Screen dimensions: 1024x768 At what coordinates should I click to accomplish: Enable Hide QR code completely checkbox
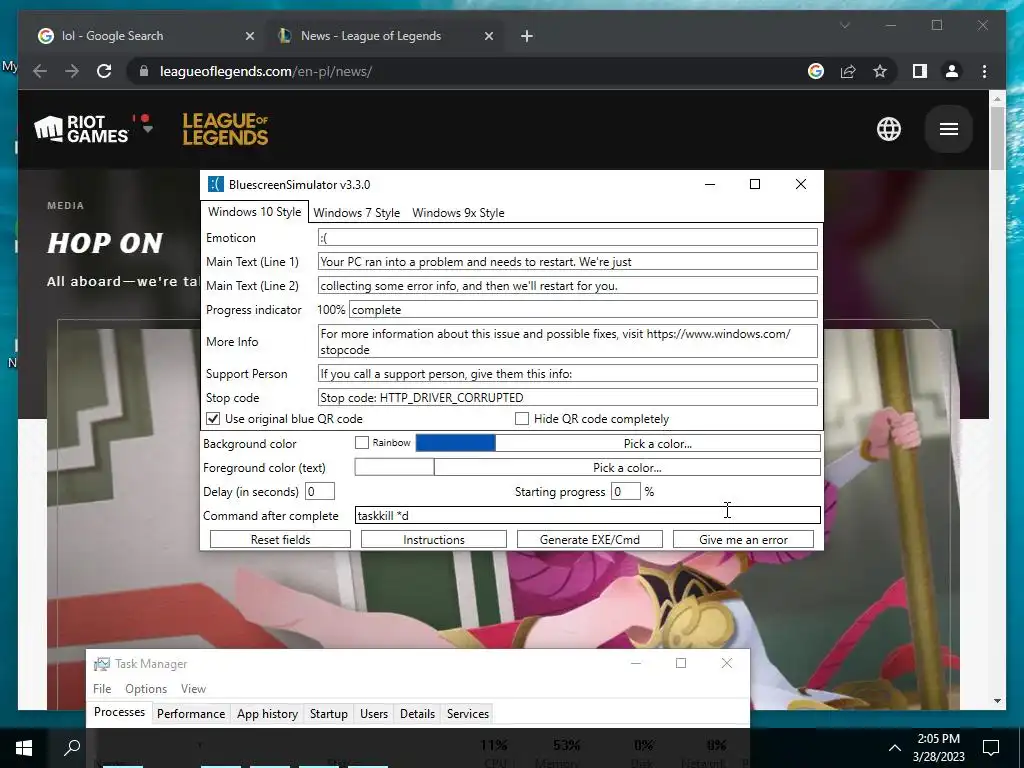(x=522, y=419)
